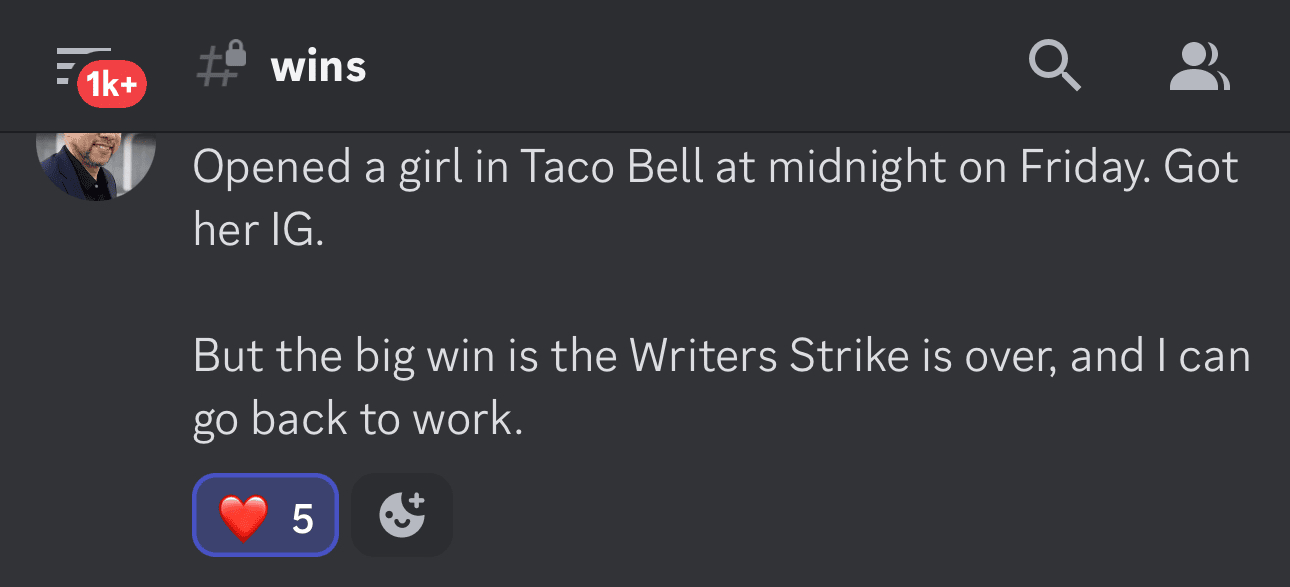Viewport: 1290px width, 587px height.
Task: Click the locked channel hash icon
Action: [x=220, y=66]
